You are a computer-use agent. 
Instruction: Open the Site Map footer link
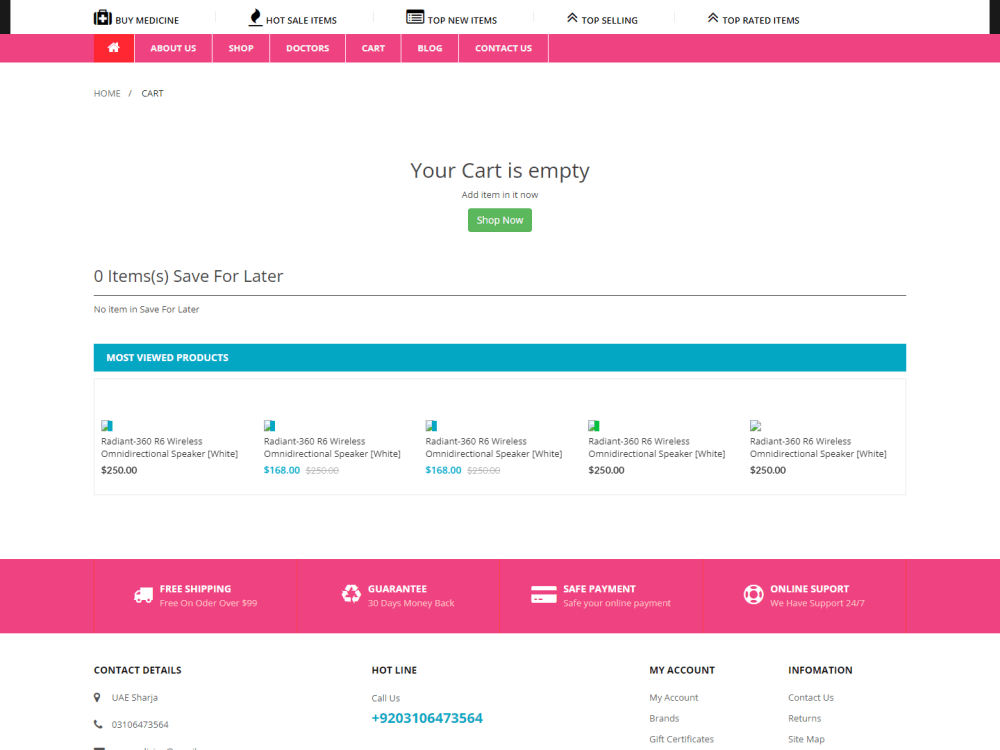click(807, 739)
